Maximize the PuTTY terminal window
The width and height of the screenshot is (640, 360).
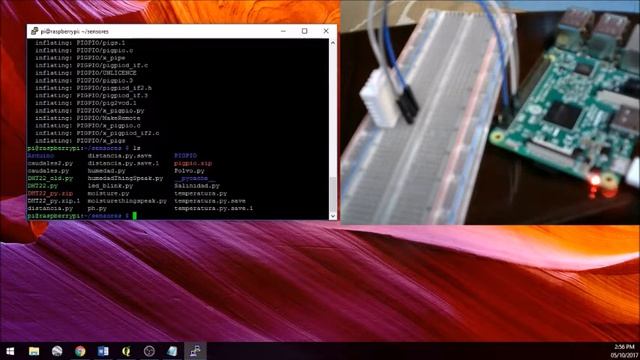[304, 31]
